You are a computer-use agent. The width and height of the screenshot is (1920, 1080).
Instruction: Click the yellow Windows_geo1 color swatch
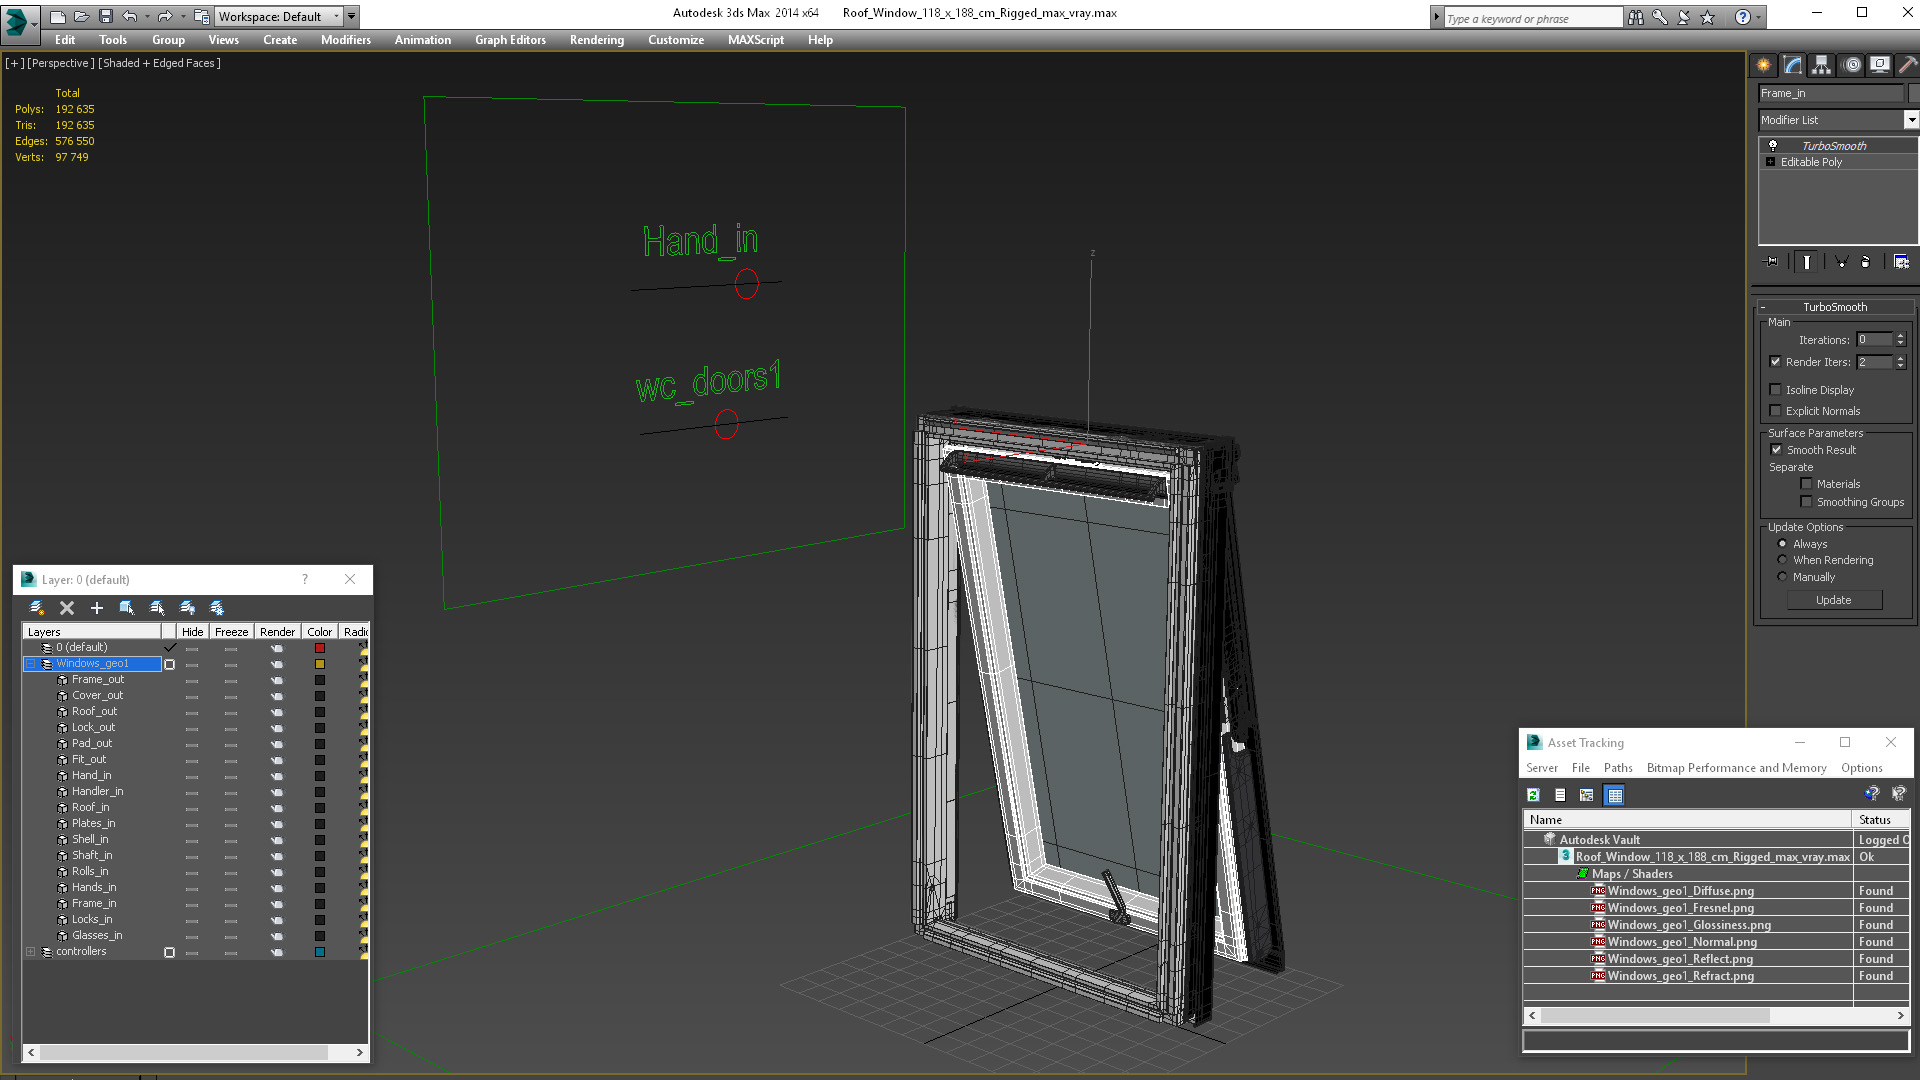click(320, 664)
